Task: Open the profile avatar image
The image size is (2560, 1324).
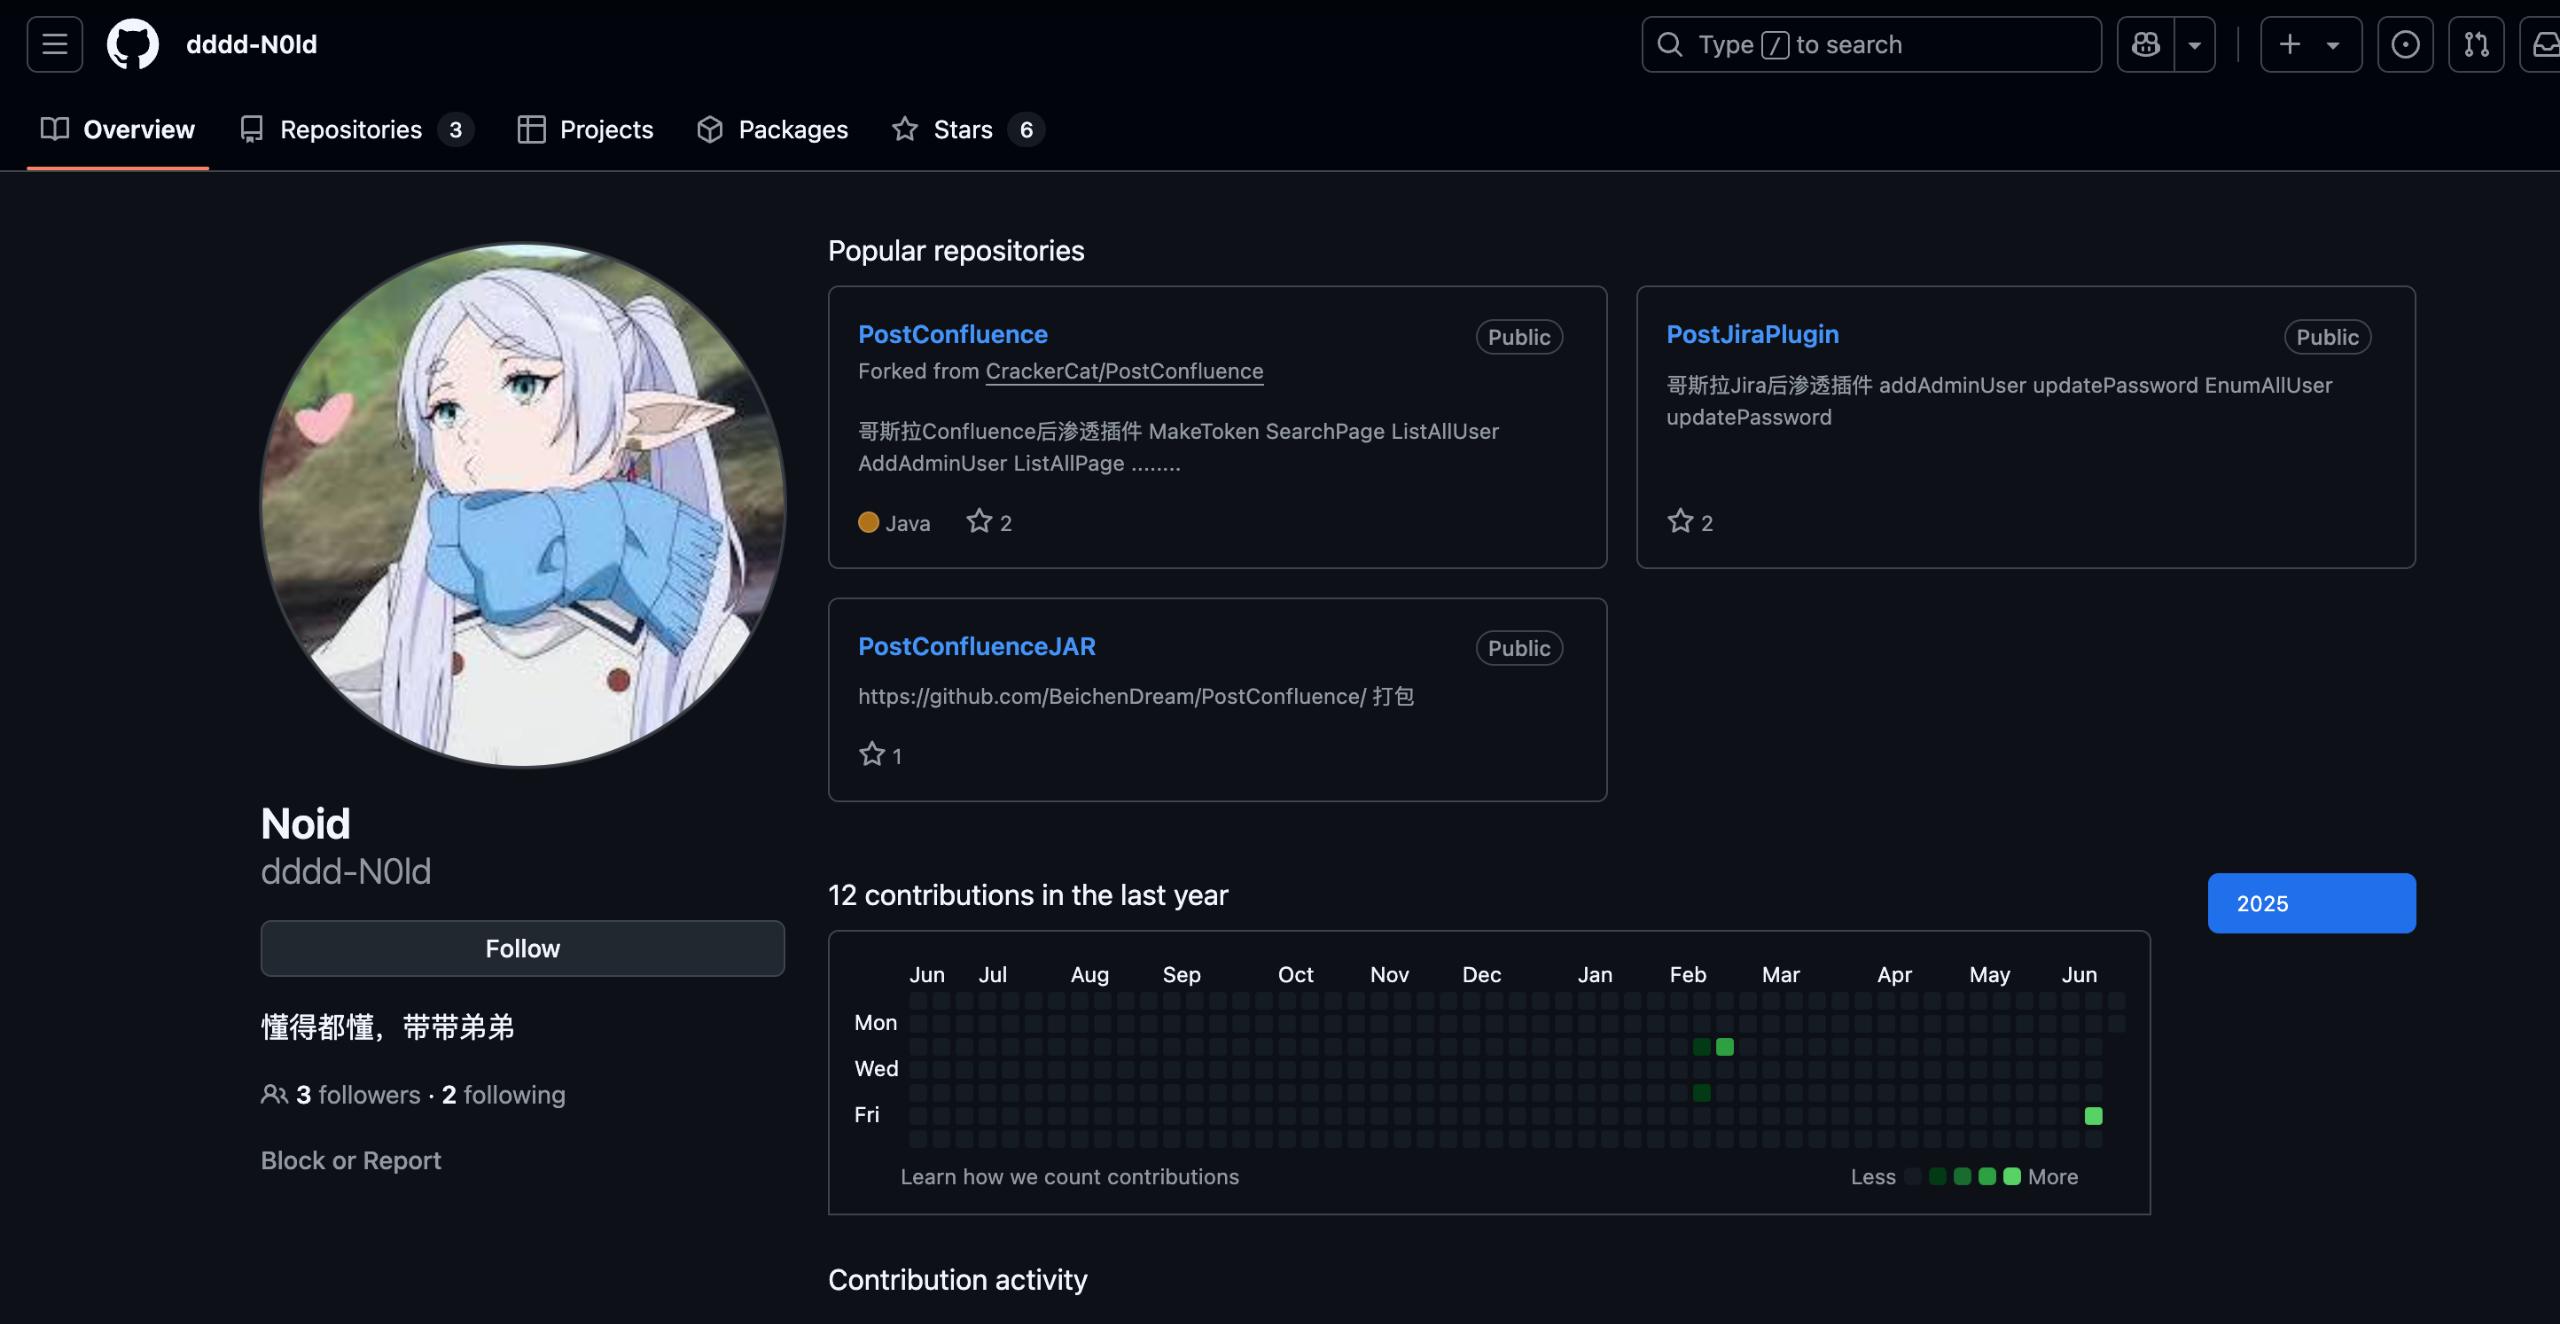Action: [x=523, y=505]
